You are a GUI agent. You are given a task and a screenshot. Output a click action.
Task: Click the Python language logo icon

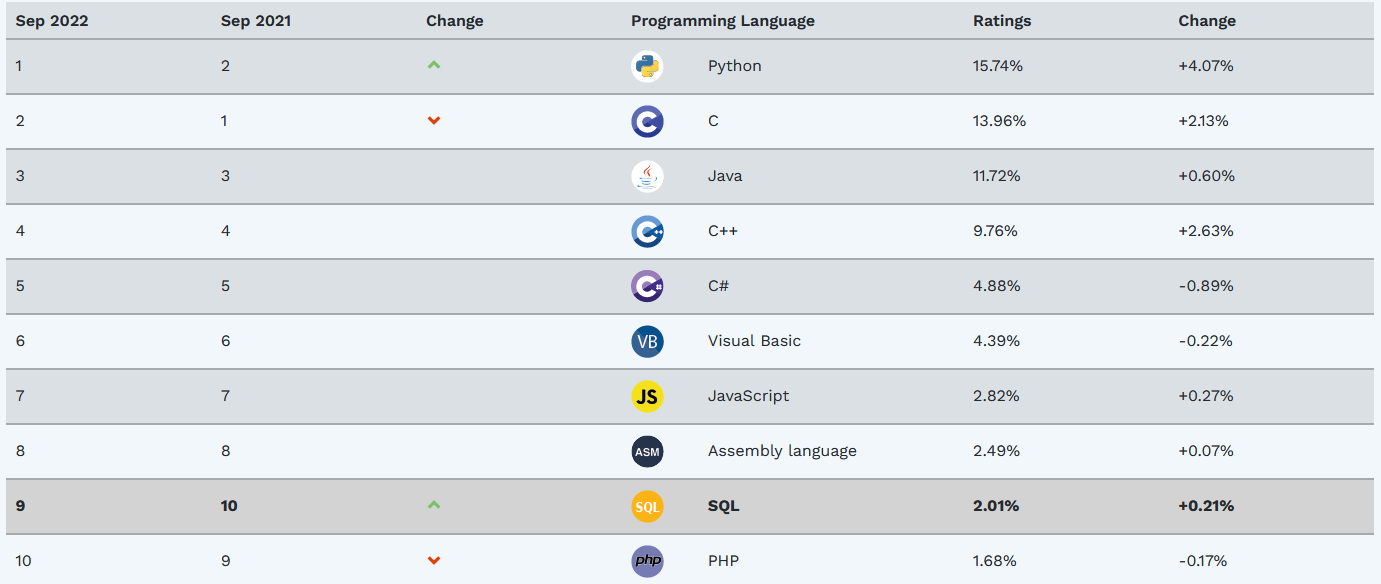(x=647, y=66)
